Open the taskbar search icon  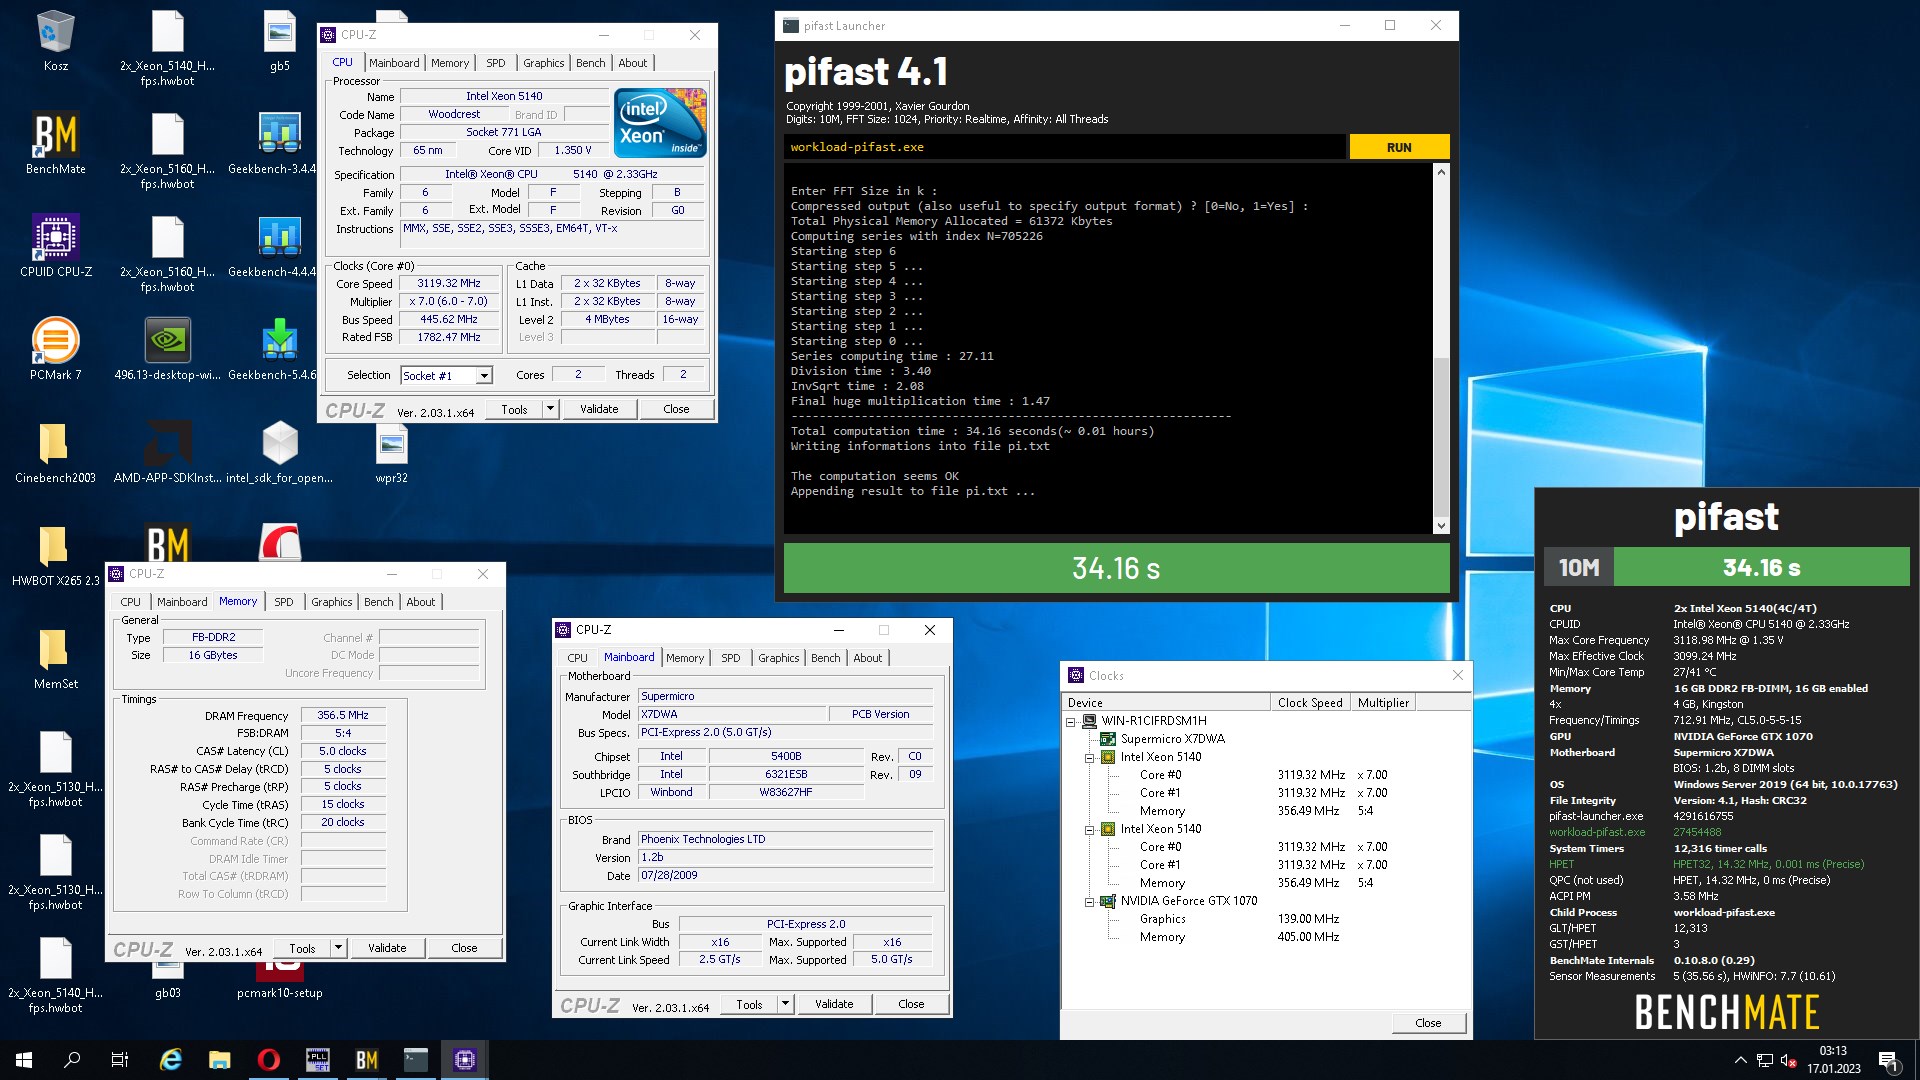click(x=72, y=1060)
